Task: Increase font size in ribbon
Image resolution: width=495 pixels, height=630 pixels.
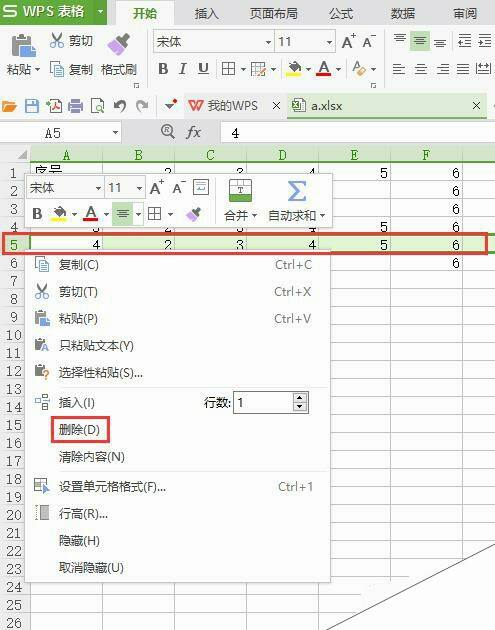Action: pos(348,41)
